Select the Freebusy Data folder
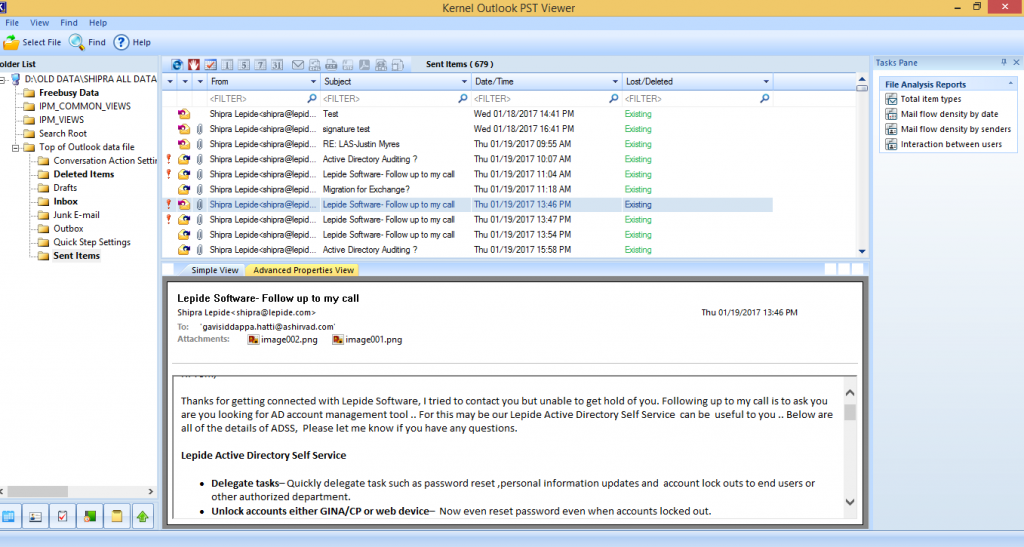This screenshot has height=547, width=1024. 69,93
